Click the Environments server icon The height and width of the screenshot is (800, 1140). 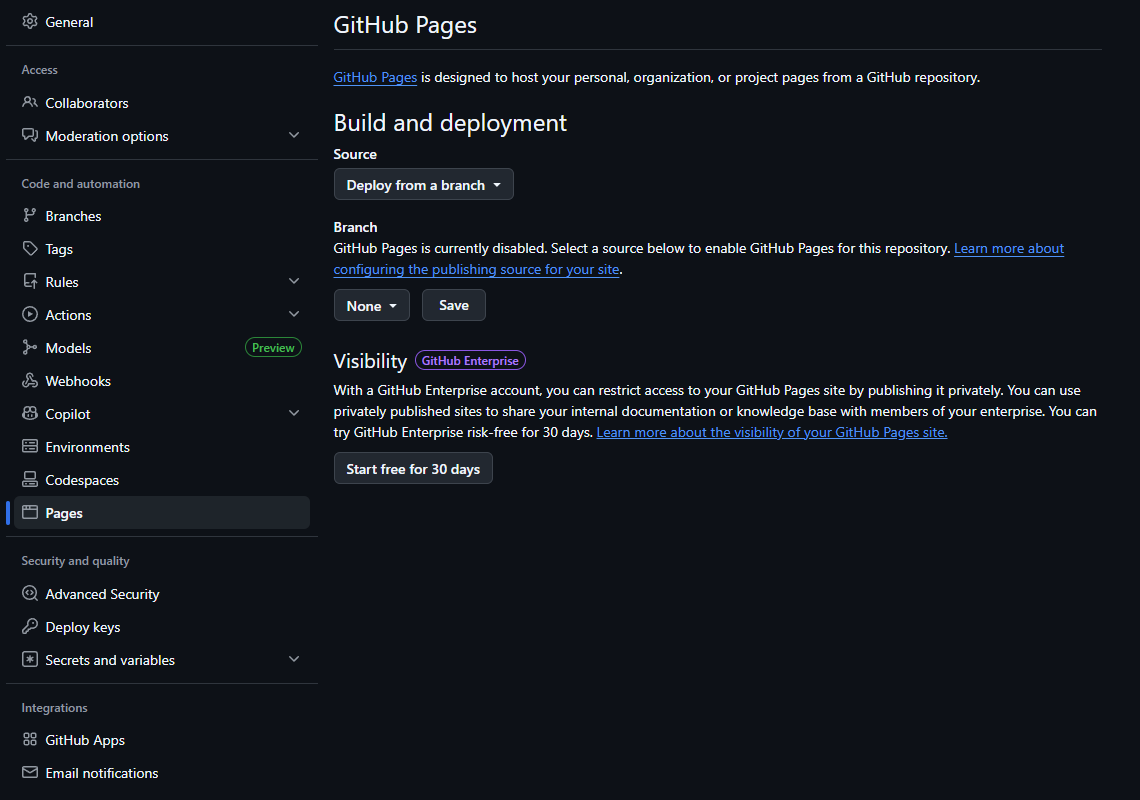30,446
